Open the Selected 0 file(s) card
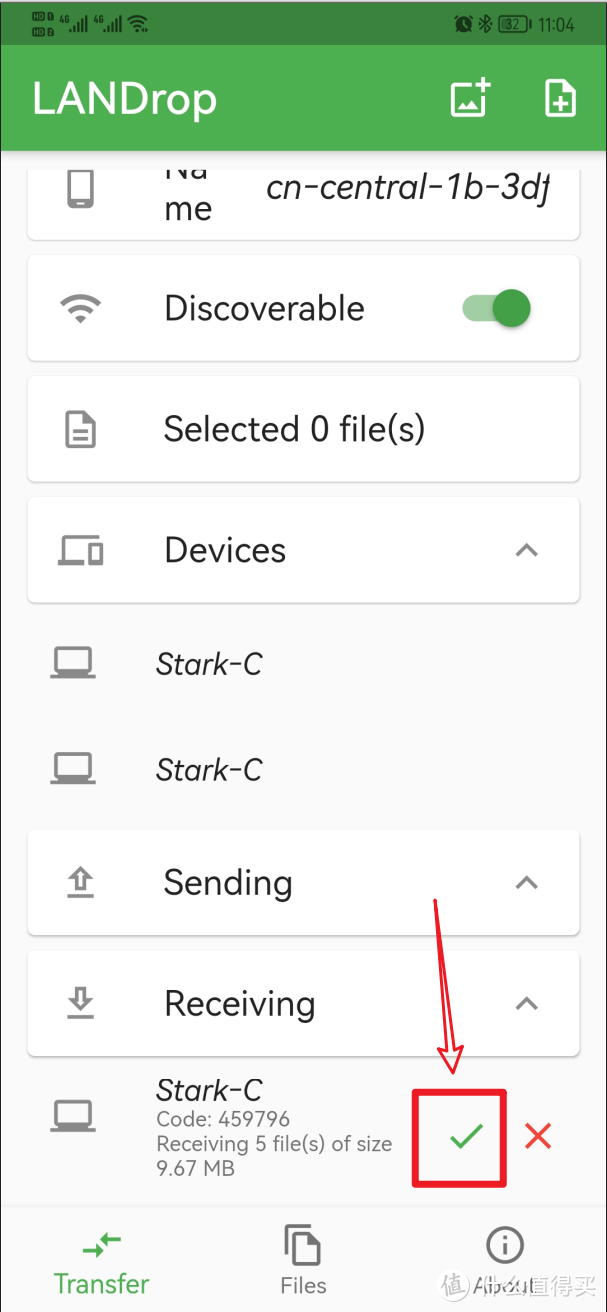 point(303,430)
